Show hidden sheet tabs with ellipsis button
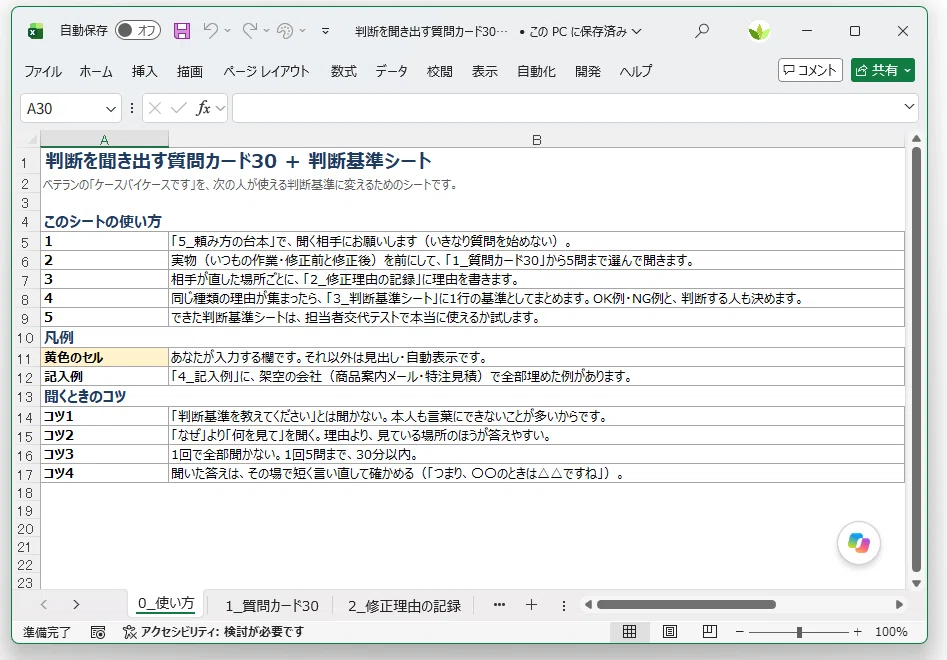This screenshot has width=947, height=660. pos(499,604)
